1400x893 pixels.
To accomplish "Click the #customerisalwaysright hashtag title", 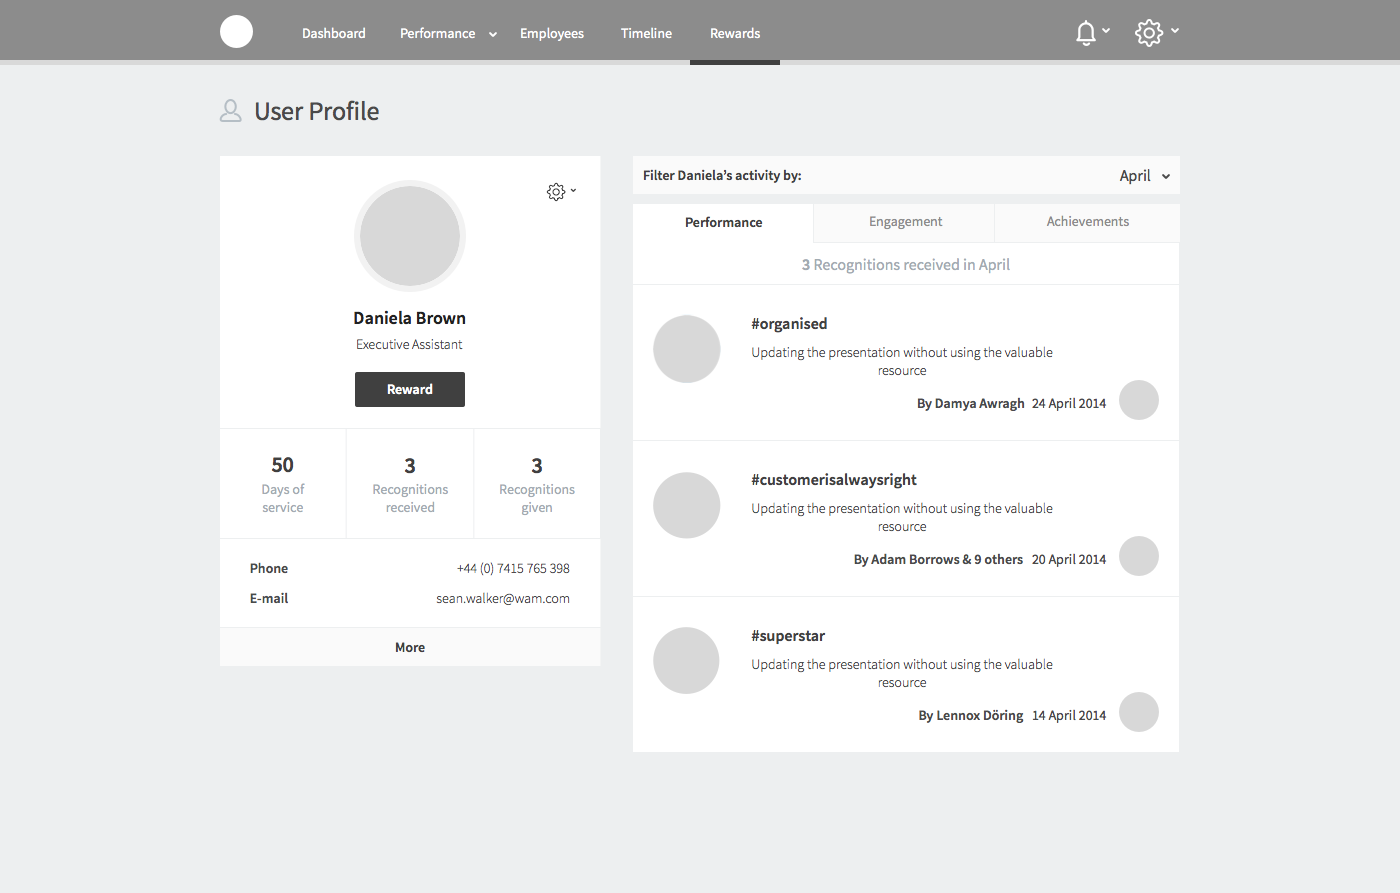I will click(834, 480).
